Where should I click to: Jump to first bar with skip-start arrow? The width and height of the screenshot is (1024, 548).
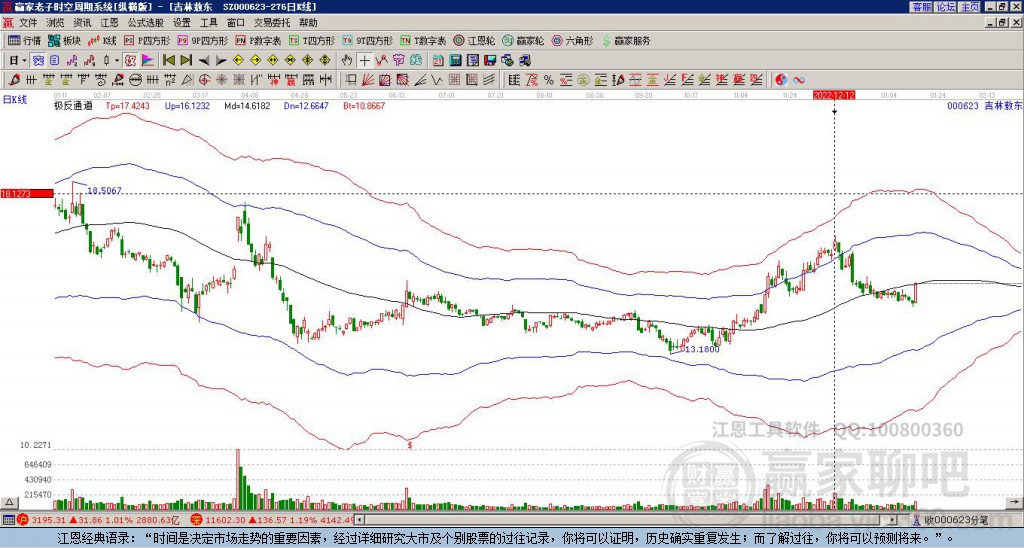[x=166, y=60]
